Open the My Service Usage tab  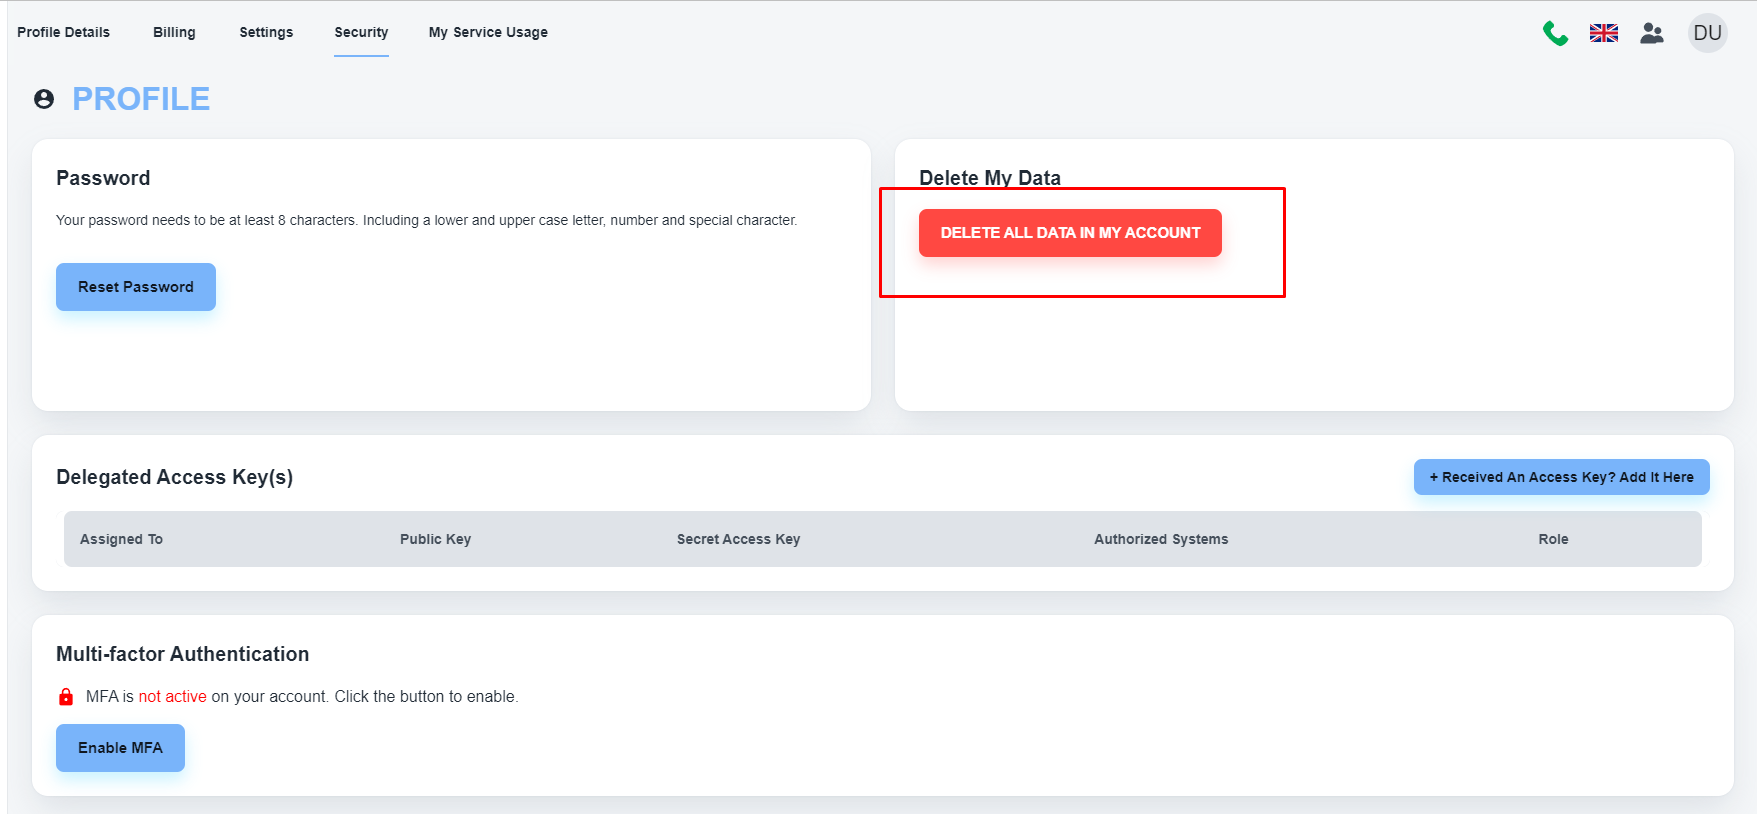(x=488, y=32)
